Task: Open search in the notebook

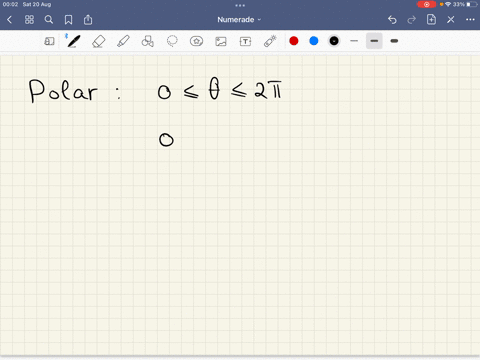Action: click(x=49, y=20)
